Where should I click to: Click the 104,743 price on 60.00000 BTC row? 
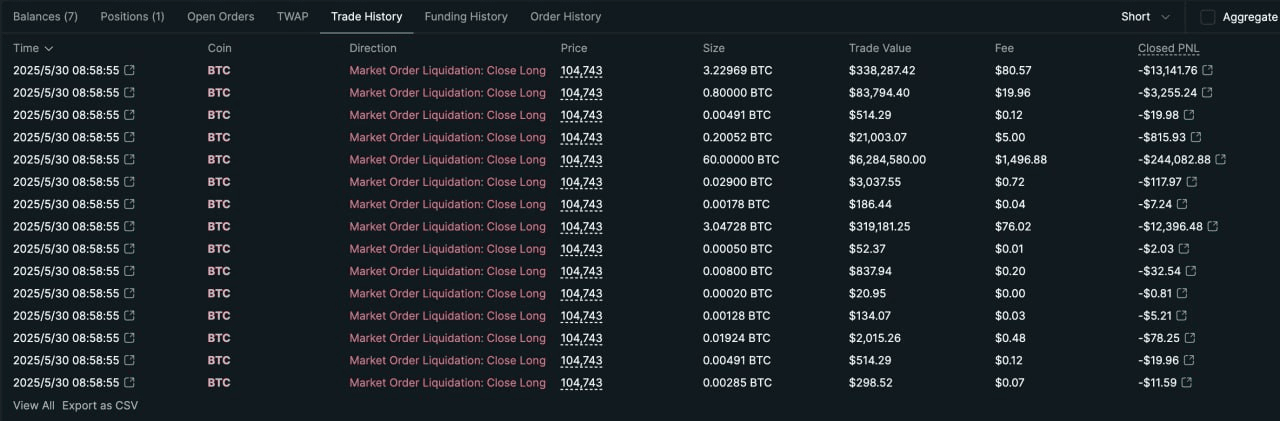[x=581, y=160]
